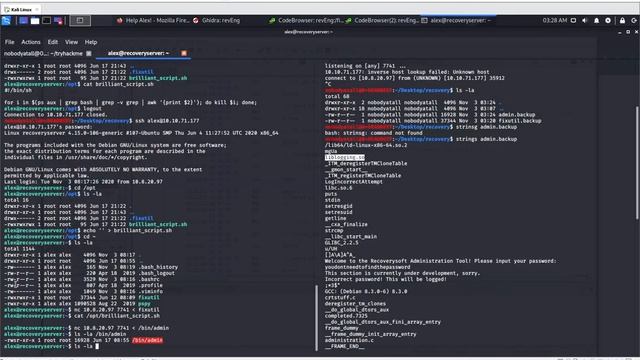Click the right terminal pane scrollbar
This screenshot has height=360, width=640.
point(637,163)
